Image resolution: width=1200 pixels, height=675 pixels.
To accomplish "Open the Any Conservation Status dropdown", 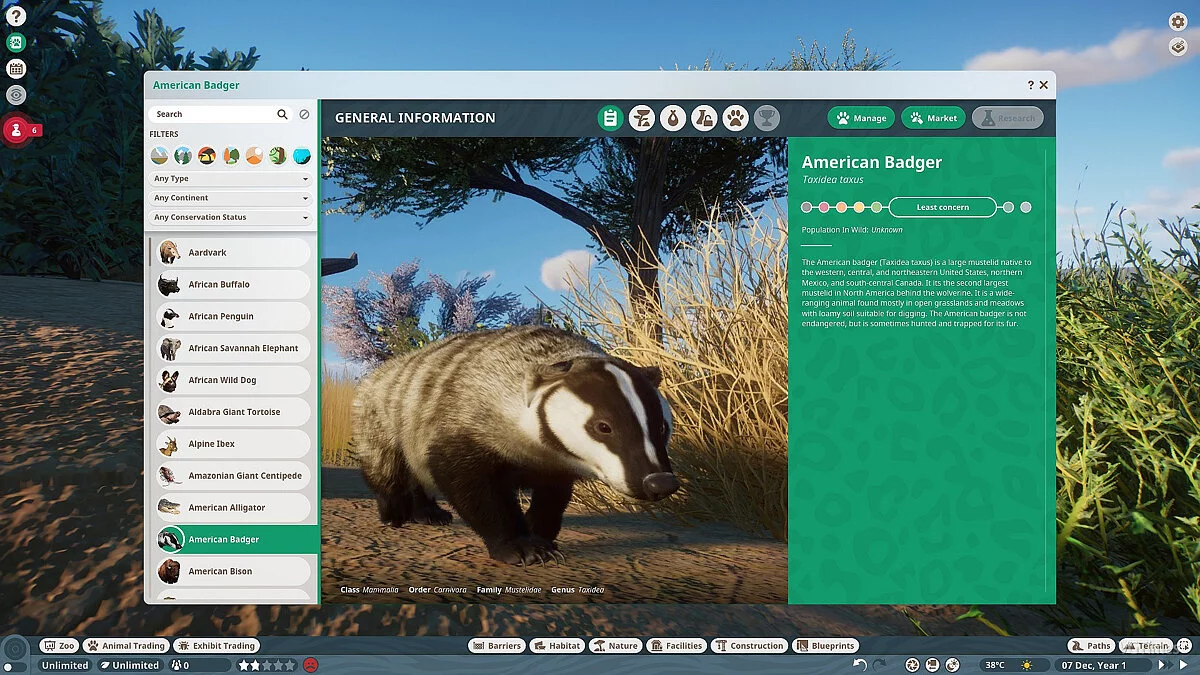I will coord(230,217).
